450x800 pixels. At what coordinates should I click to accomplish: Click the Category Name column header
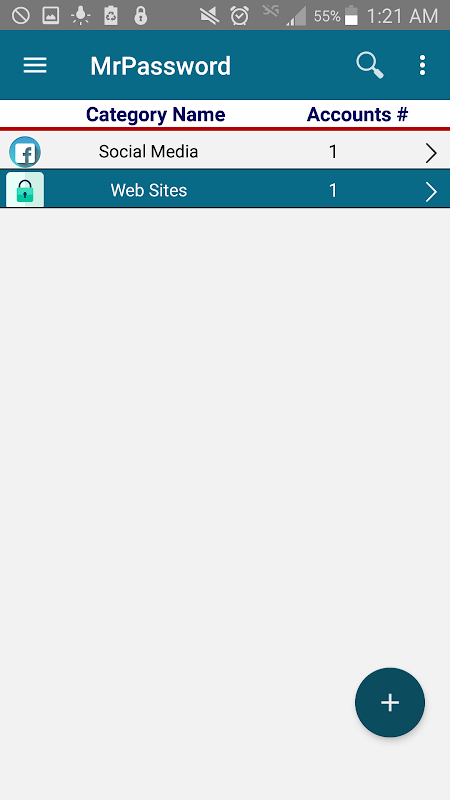click(156, 114)
